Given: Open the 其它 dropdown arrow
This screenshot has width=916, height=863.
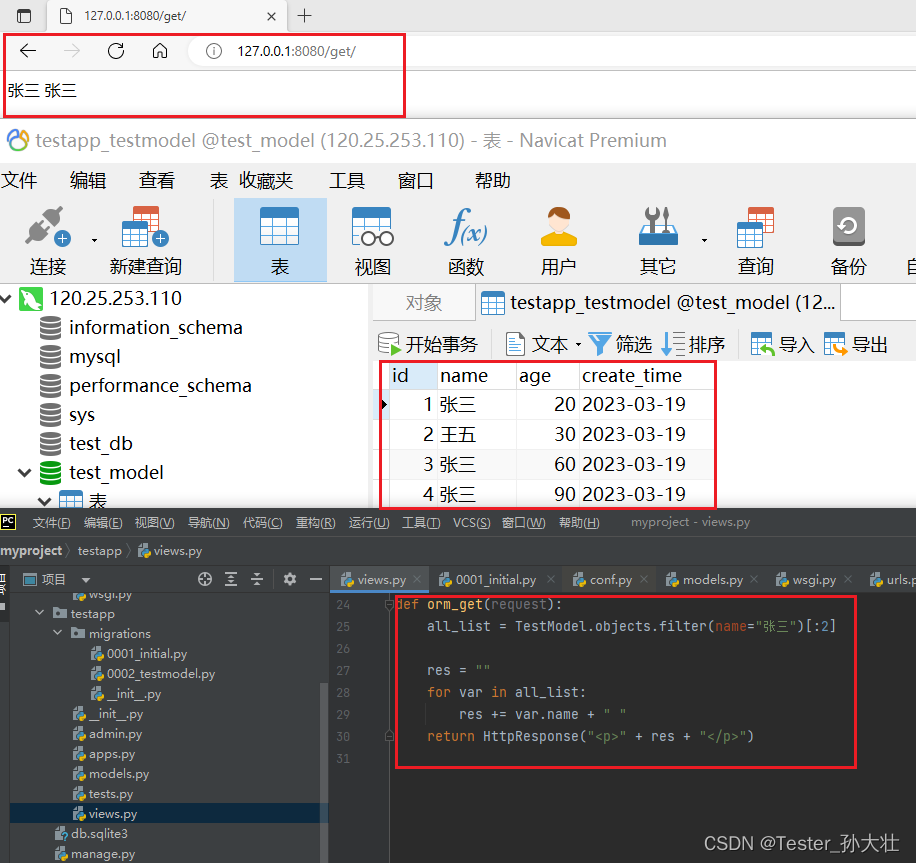Looking at the screenshot, I should (704, 240).
